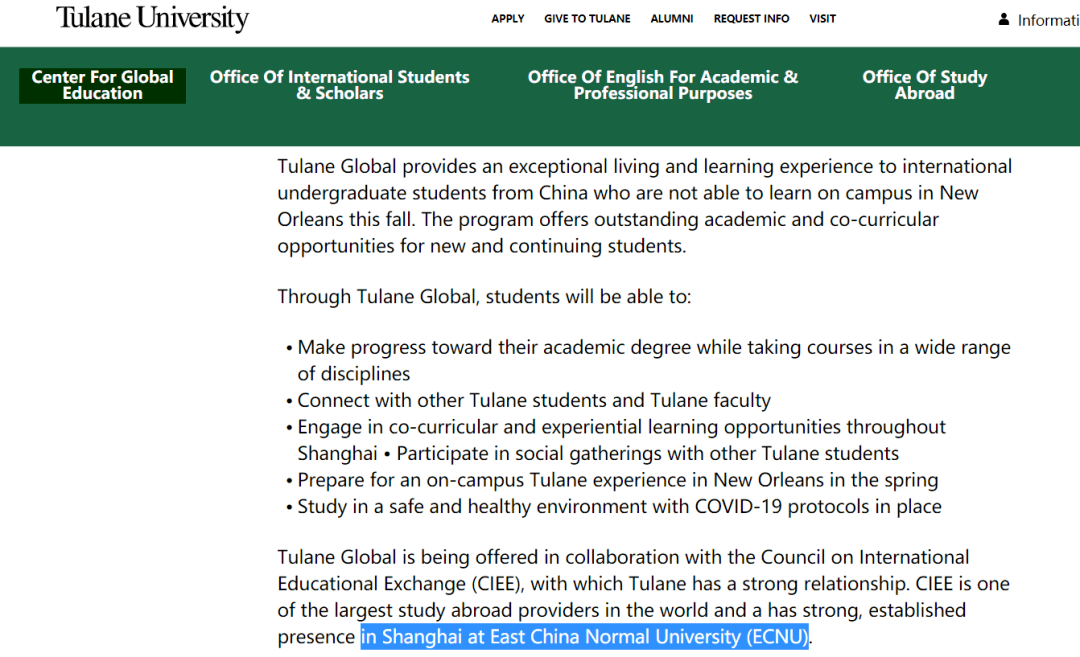Select the Center For Global Education tab
Viewport: 1080px width, 657px height.
[102, 85]
